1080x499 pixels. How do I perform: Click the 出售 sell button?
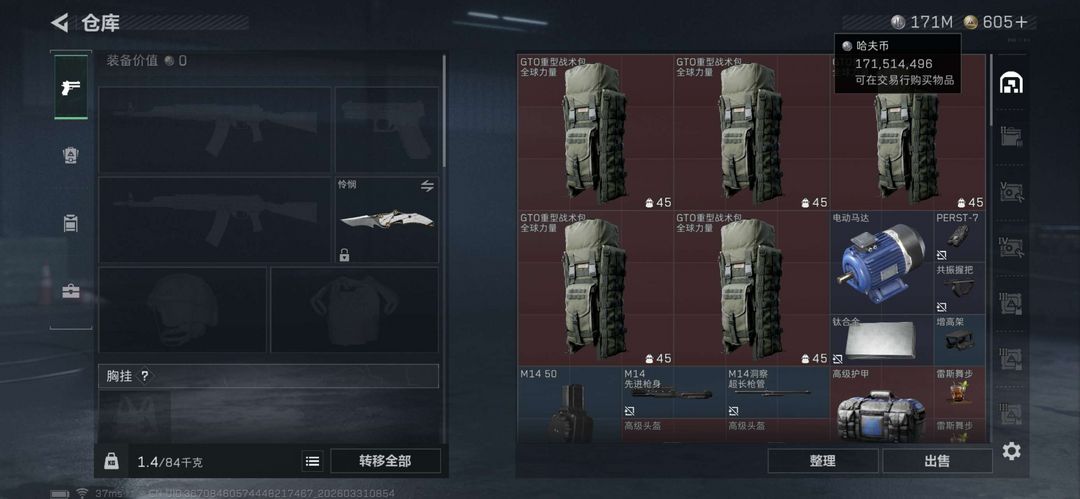pos(937,461)
